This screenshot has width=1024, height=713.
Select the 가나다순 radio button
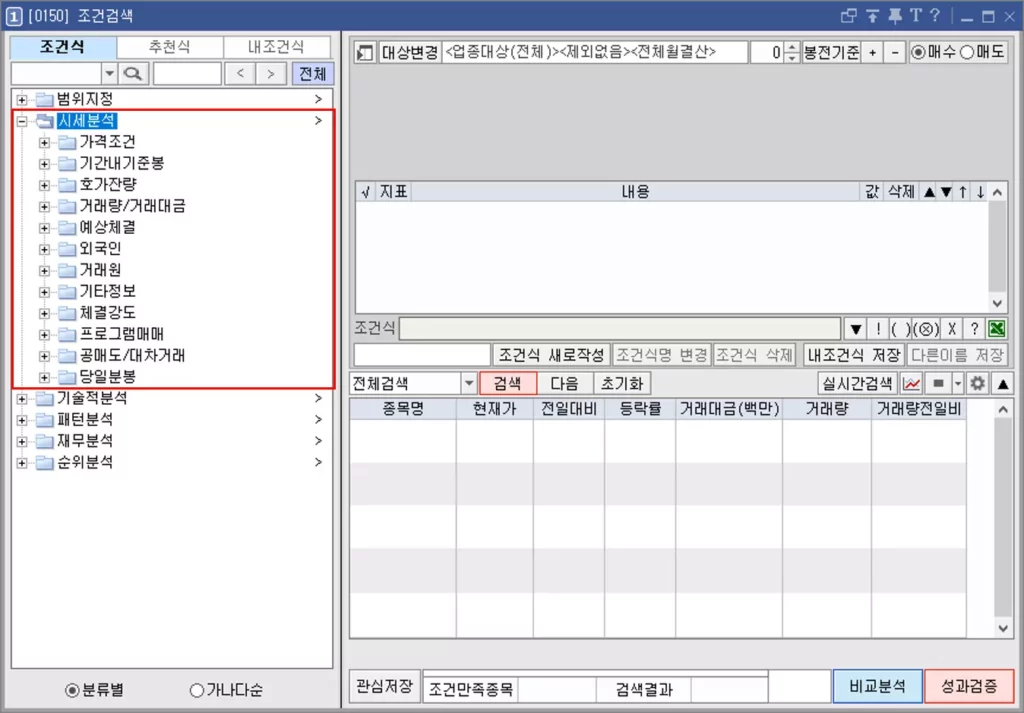pos(197,690)
